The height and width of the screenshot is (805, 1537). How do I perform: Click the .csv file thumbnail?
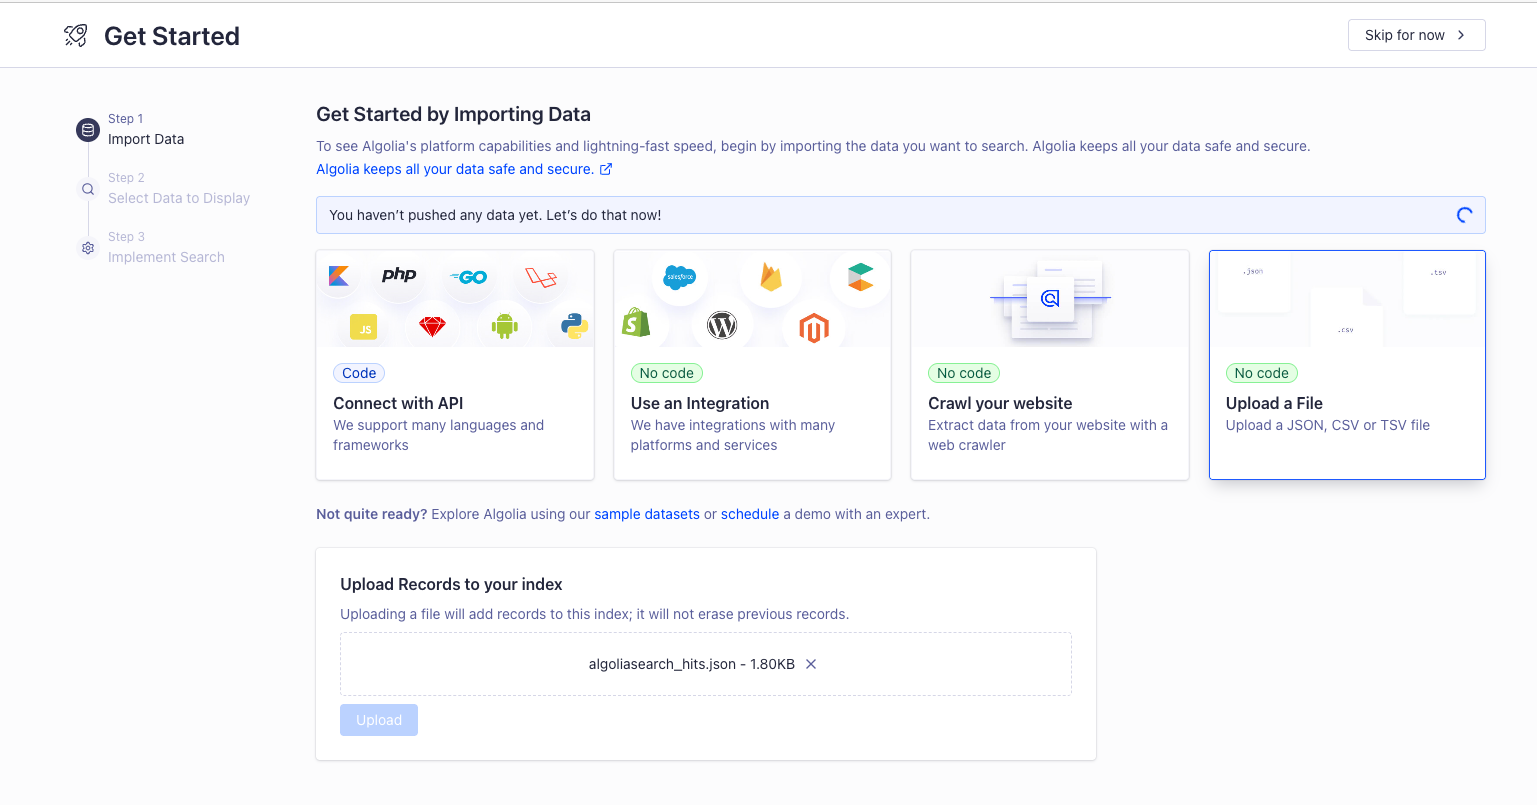(x=1346, y=318)
